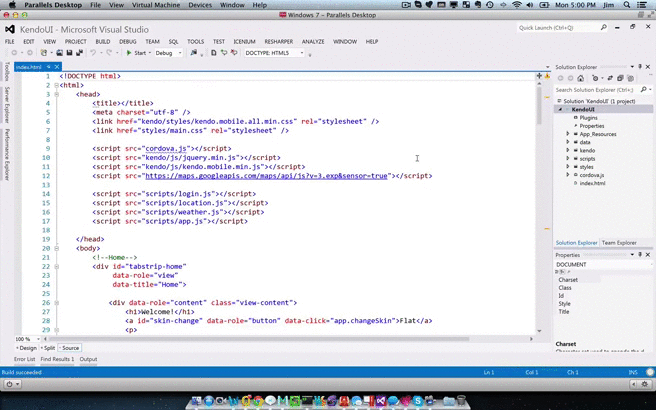Open the Toolbox side tab

(x=7, y=71)
